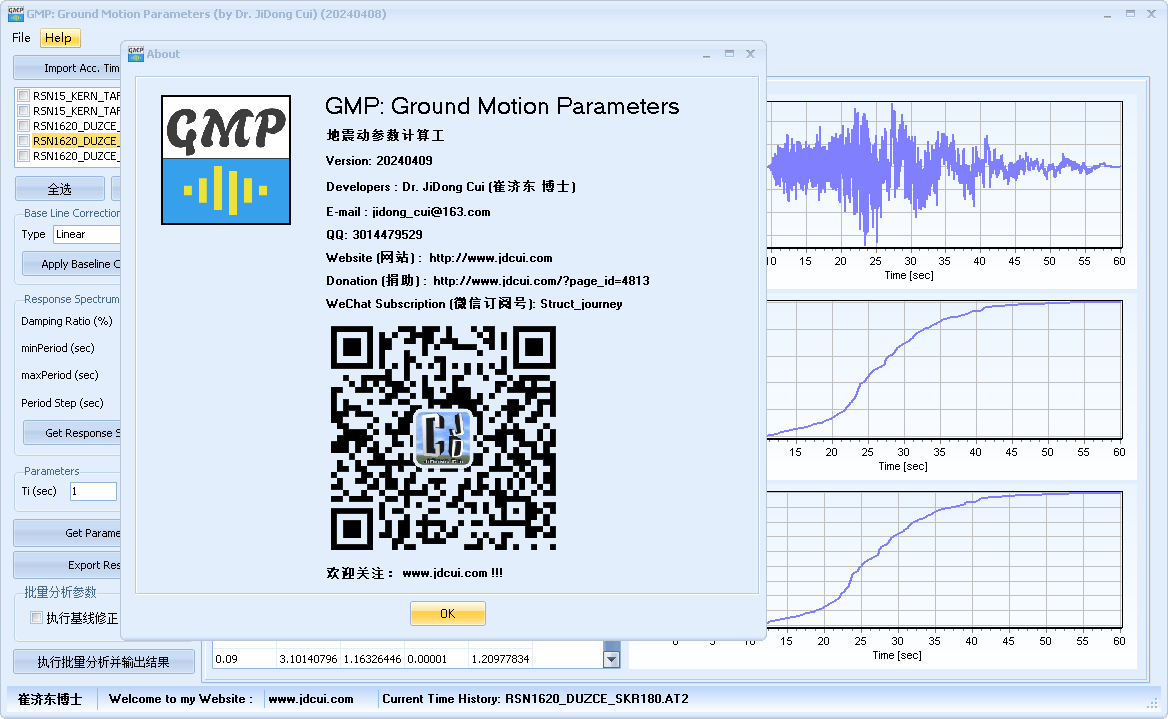Click the 地震动参数计算工 subtitle text
Image resolution: width=1168 pixels, height=719 pixels.
pyautogui.click(x=385, y=136)
